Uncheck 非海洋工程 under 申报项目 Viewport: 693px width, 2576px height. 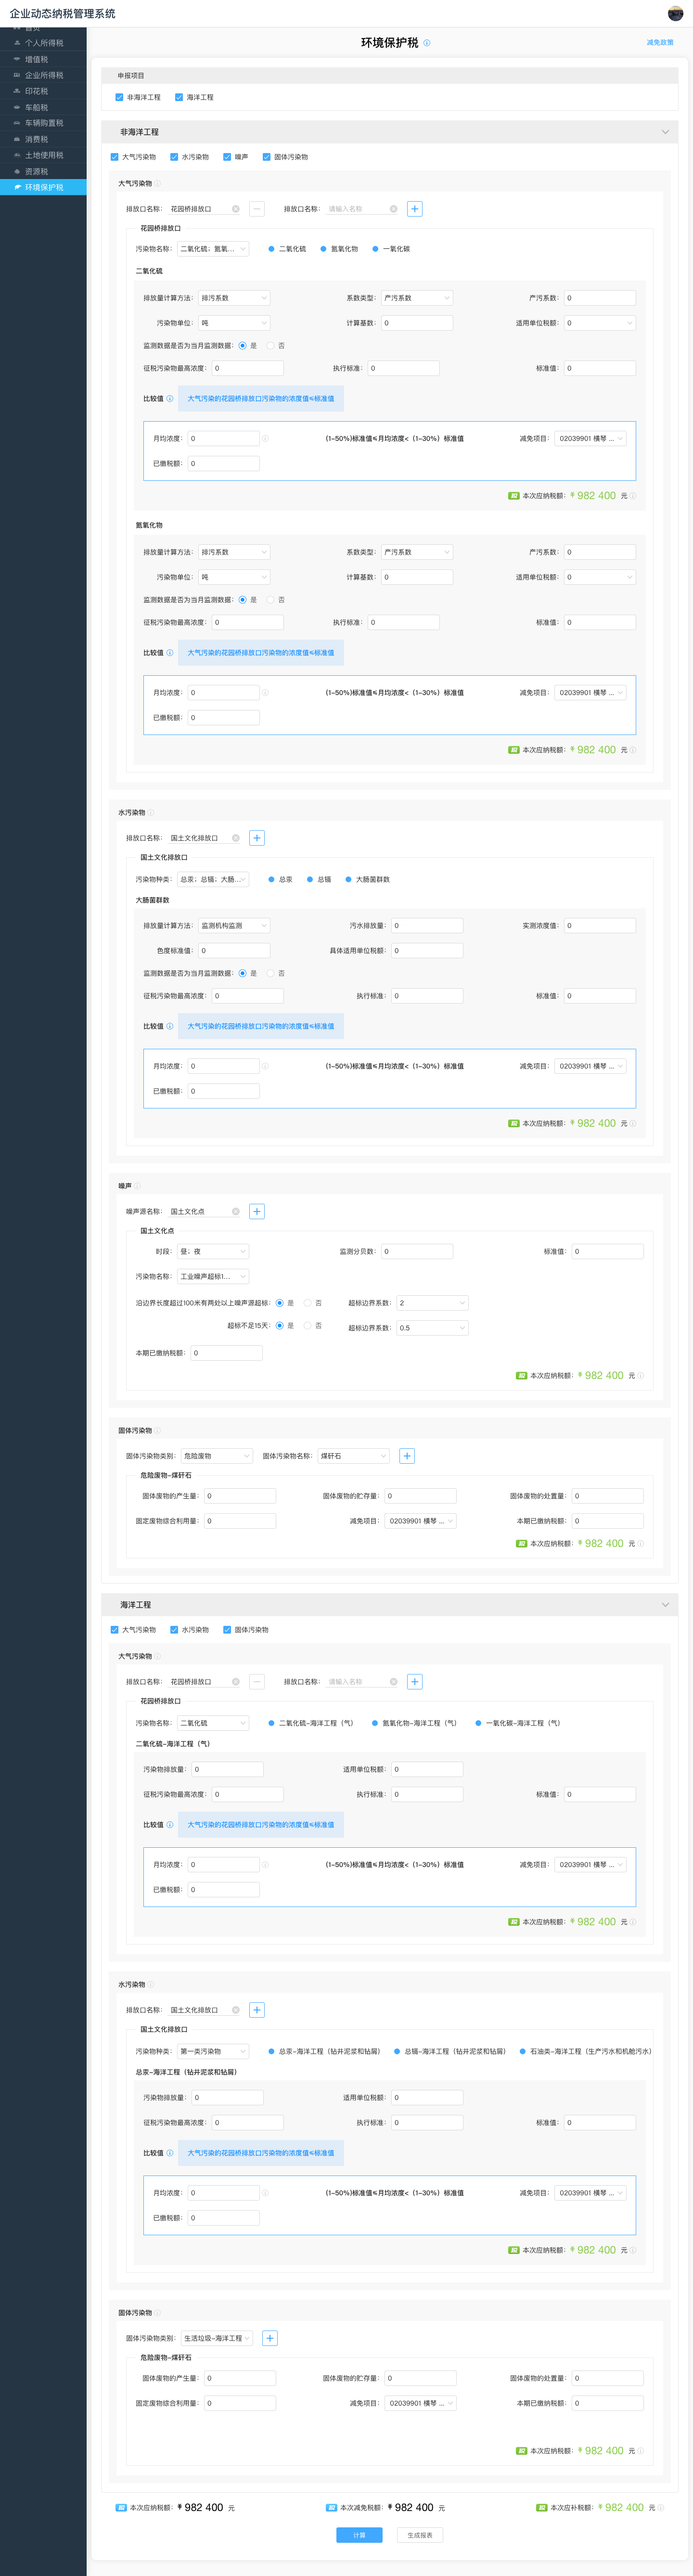119,97
